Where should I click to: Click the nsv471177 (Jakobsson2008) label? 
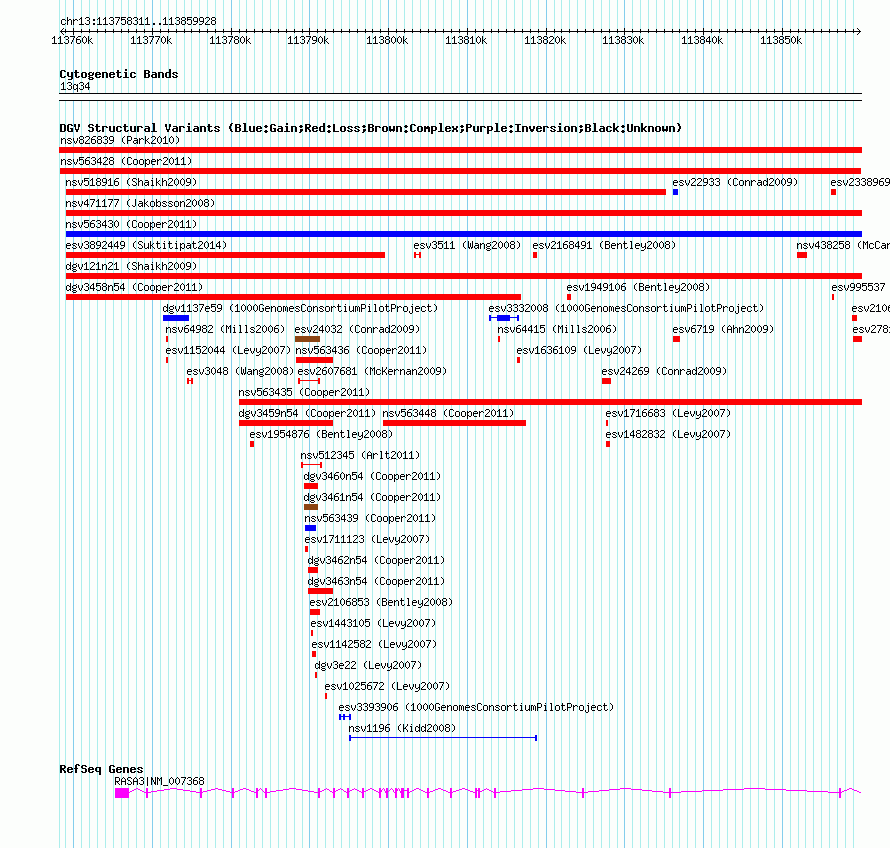[140, 203]
